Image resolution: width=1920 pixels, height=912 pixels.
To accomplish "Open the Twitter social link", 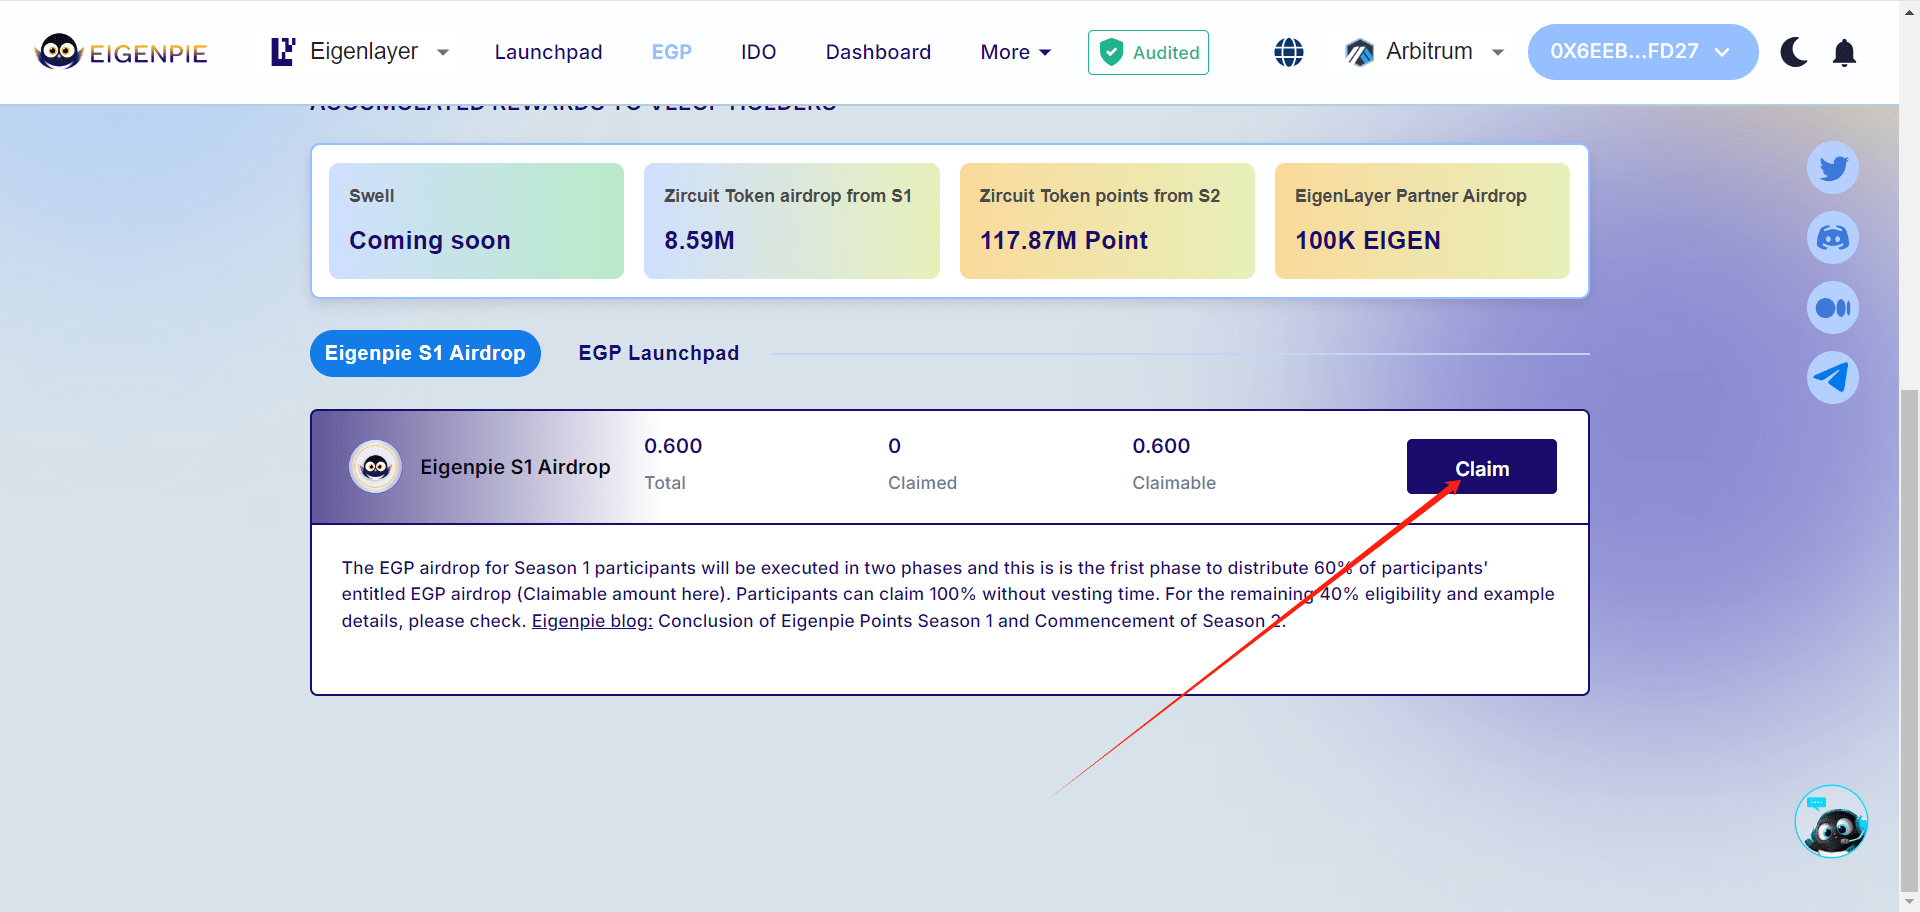I will 1833,168.
